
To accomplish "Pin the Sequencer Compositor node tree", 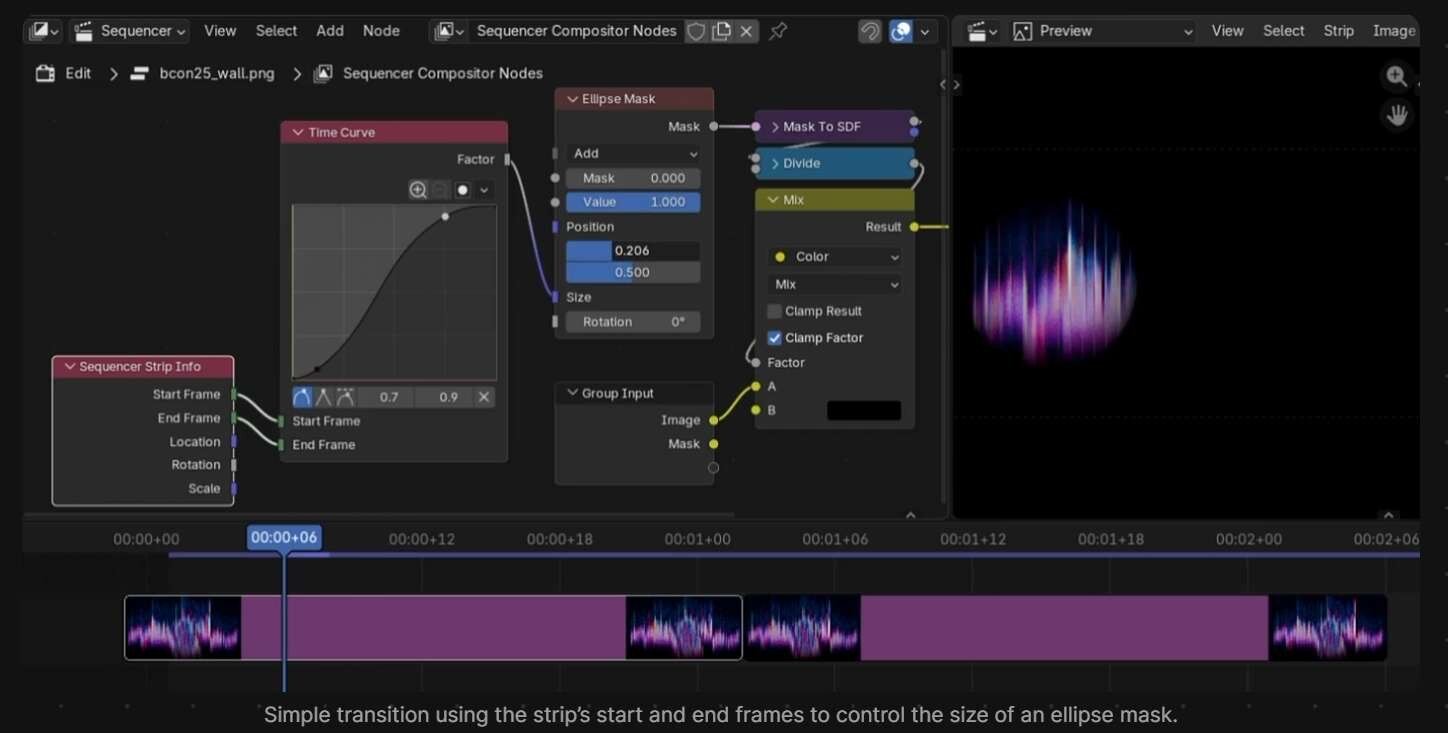I will [778, 31].
